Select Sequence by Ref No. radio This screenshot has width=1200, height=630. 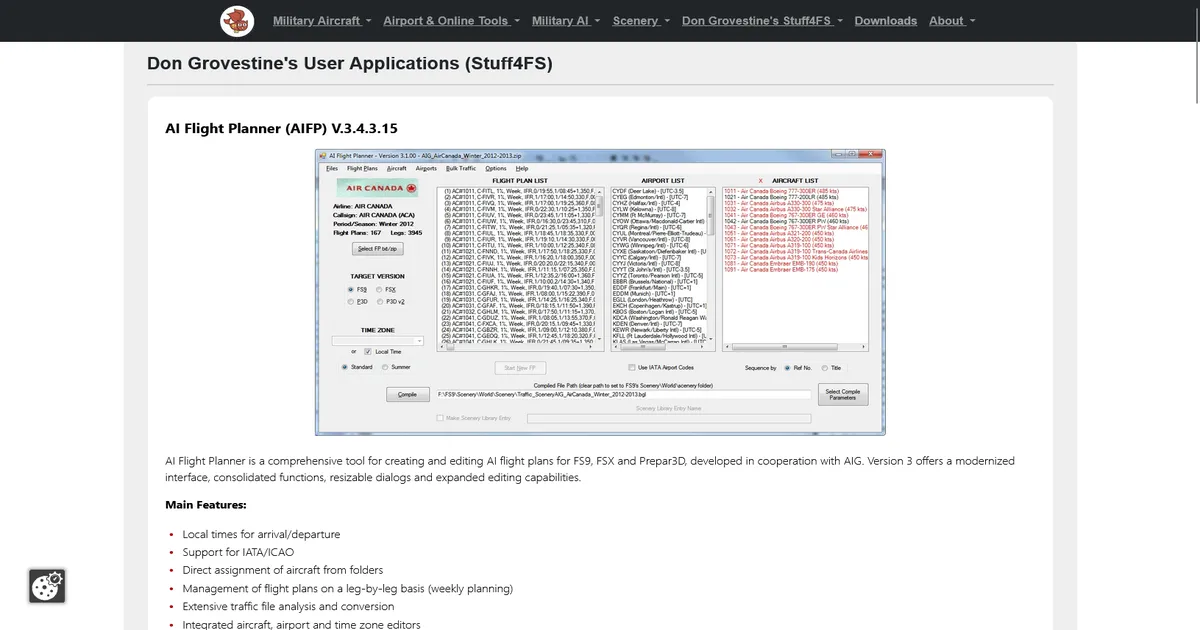coord(787,368)
